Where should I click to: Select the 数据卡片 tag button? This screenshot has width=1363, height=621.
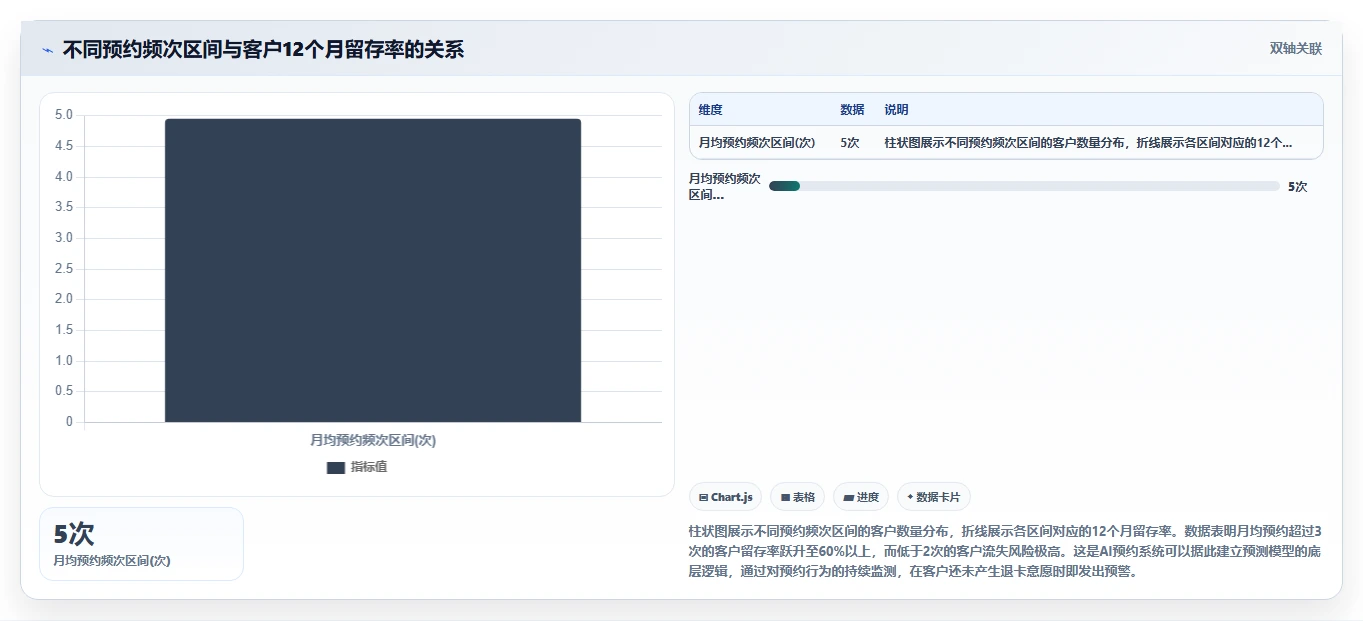point(934,497)
